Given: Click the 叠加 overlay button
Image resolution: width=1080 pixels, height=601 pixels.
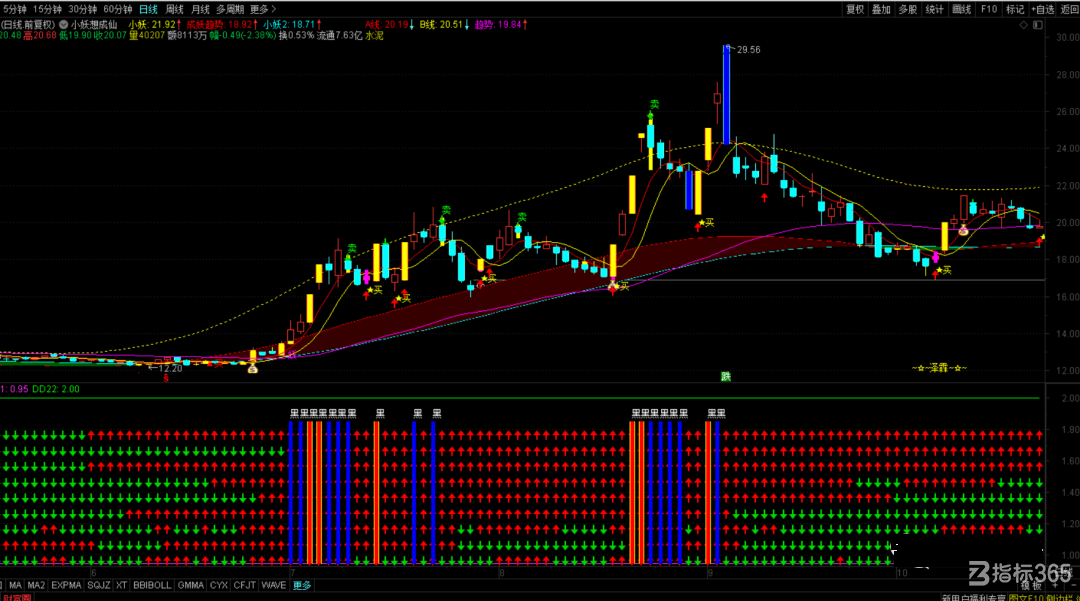Looking at the screenshot, I should [881, 9].
